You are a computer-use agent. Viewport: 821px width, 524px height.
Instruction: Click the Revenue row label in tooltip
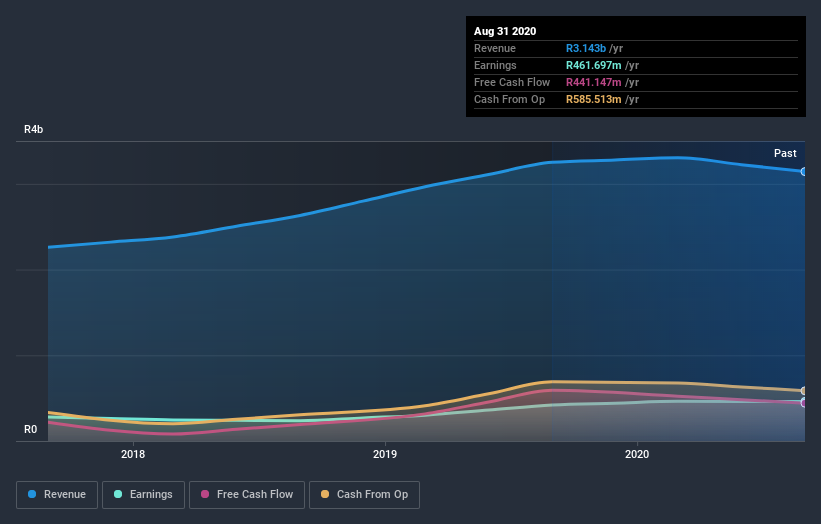(x=495, y=48)
